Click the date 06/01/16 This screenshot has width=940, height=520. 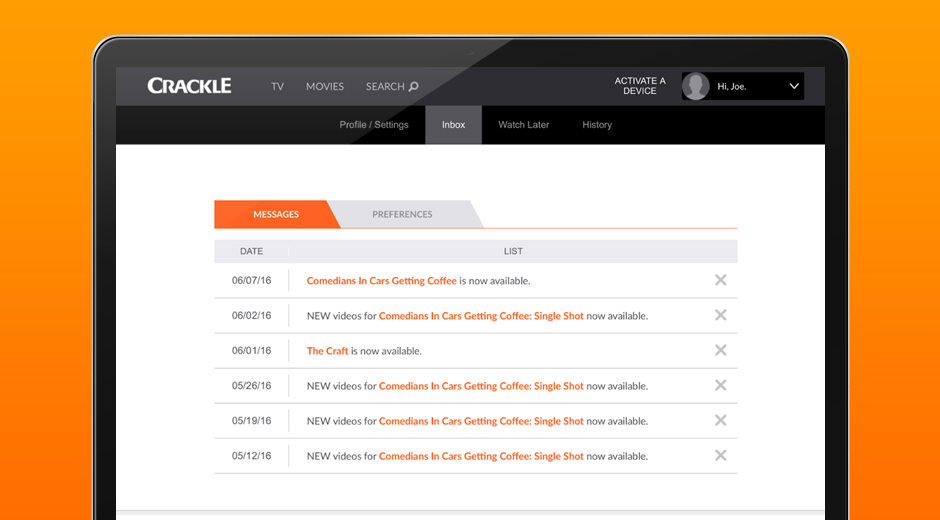point(251,350)
